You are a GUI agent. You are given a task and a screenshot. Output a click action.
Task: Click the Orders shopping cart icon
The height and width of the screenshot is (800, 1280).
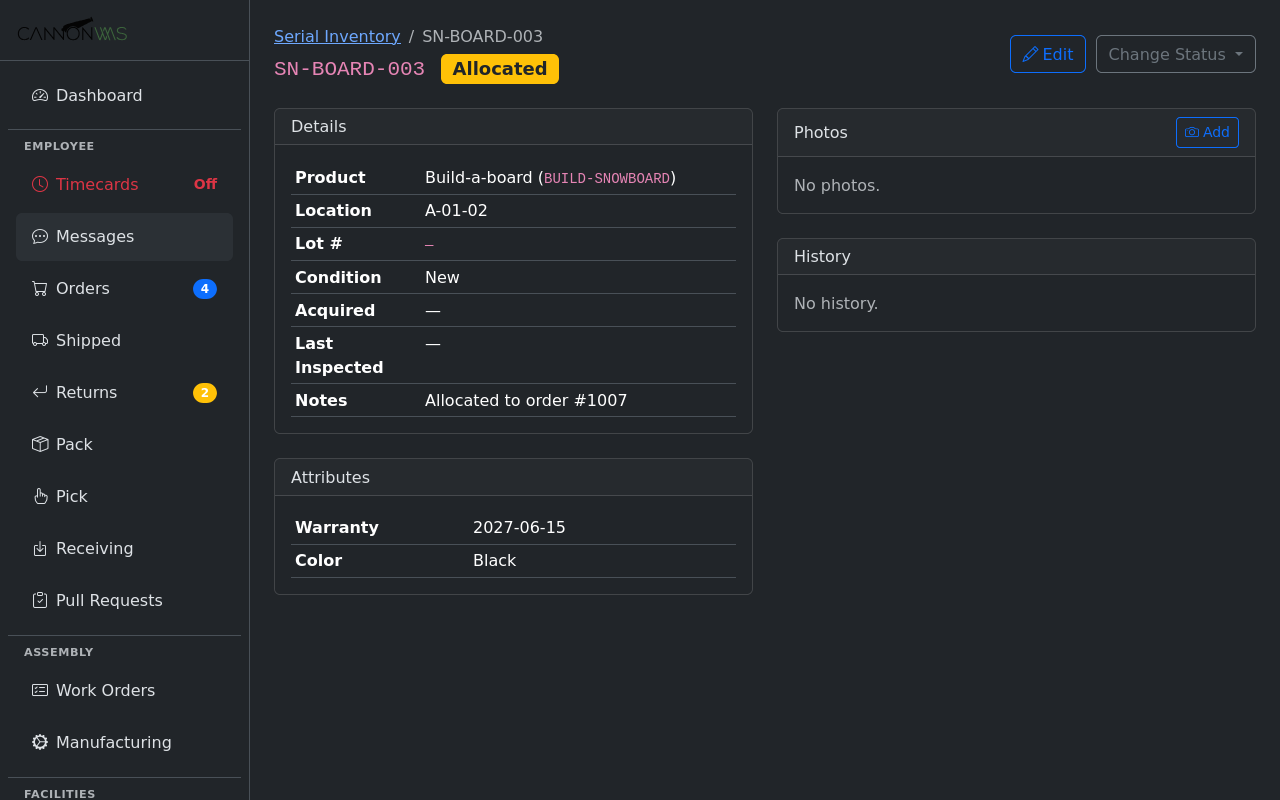39,288
